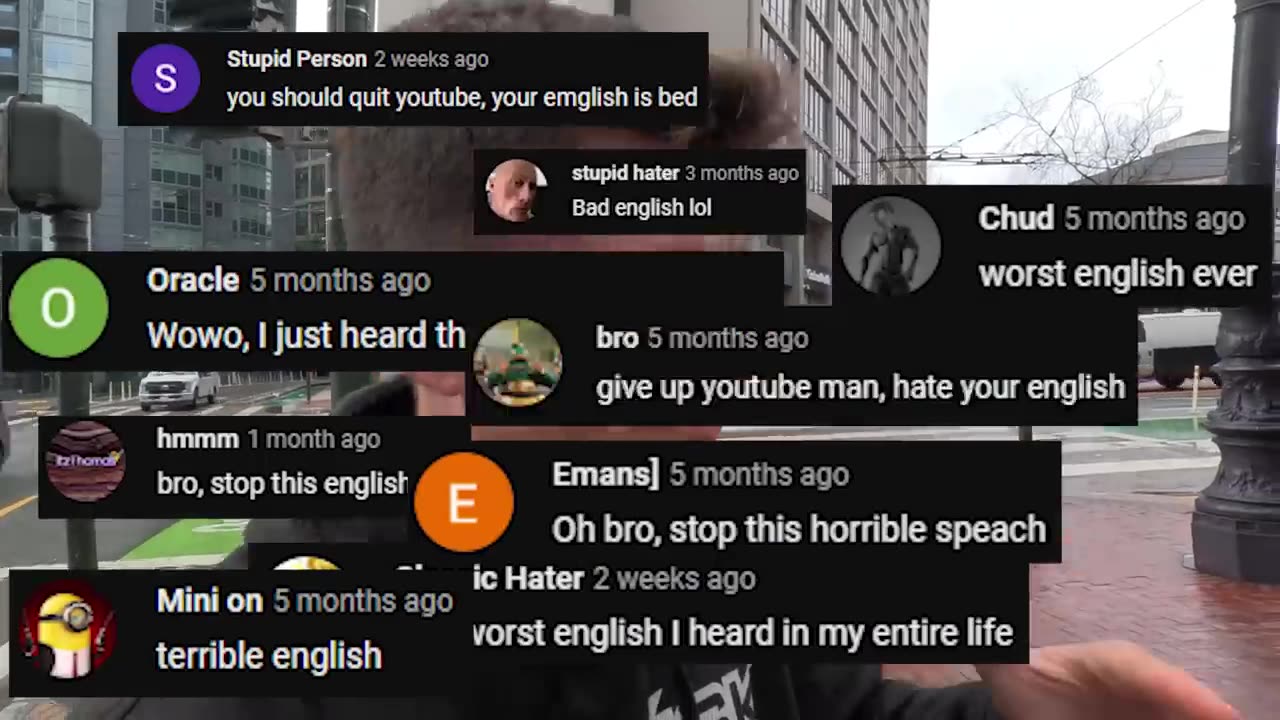Click the '3 months ago' timestamp by stupid hater
Screen dimensions: 1280x720
click(742, 173)
